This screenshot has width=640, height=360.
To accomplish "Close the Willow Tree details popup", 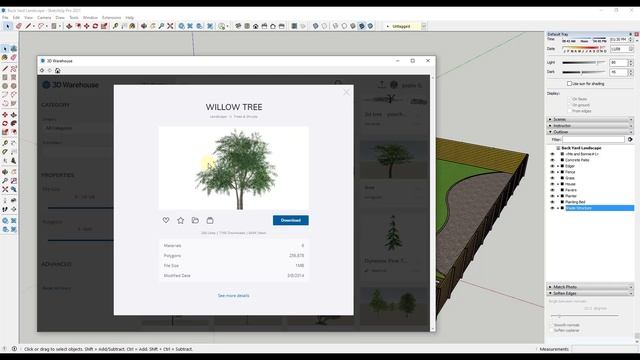I will pos(347,92).
